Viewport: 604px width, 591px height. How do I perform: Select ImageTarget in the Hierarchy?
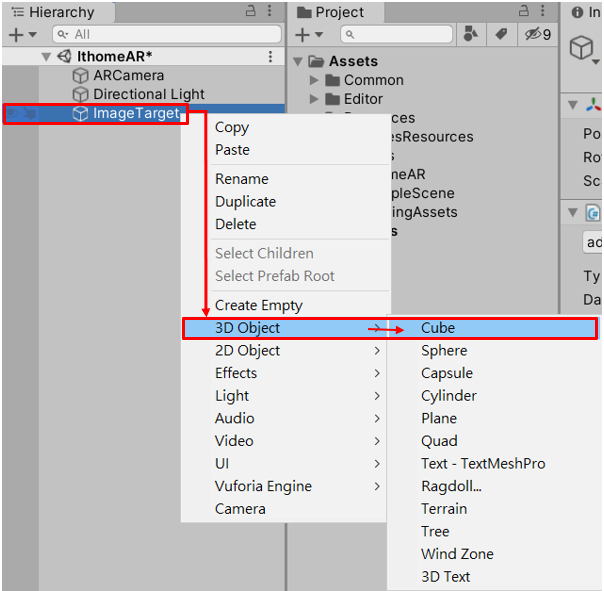(x=136, y=113)
